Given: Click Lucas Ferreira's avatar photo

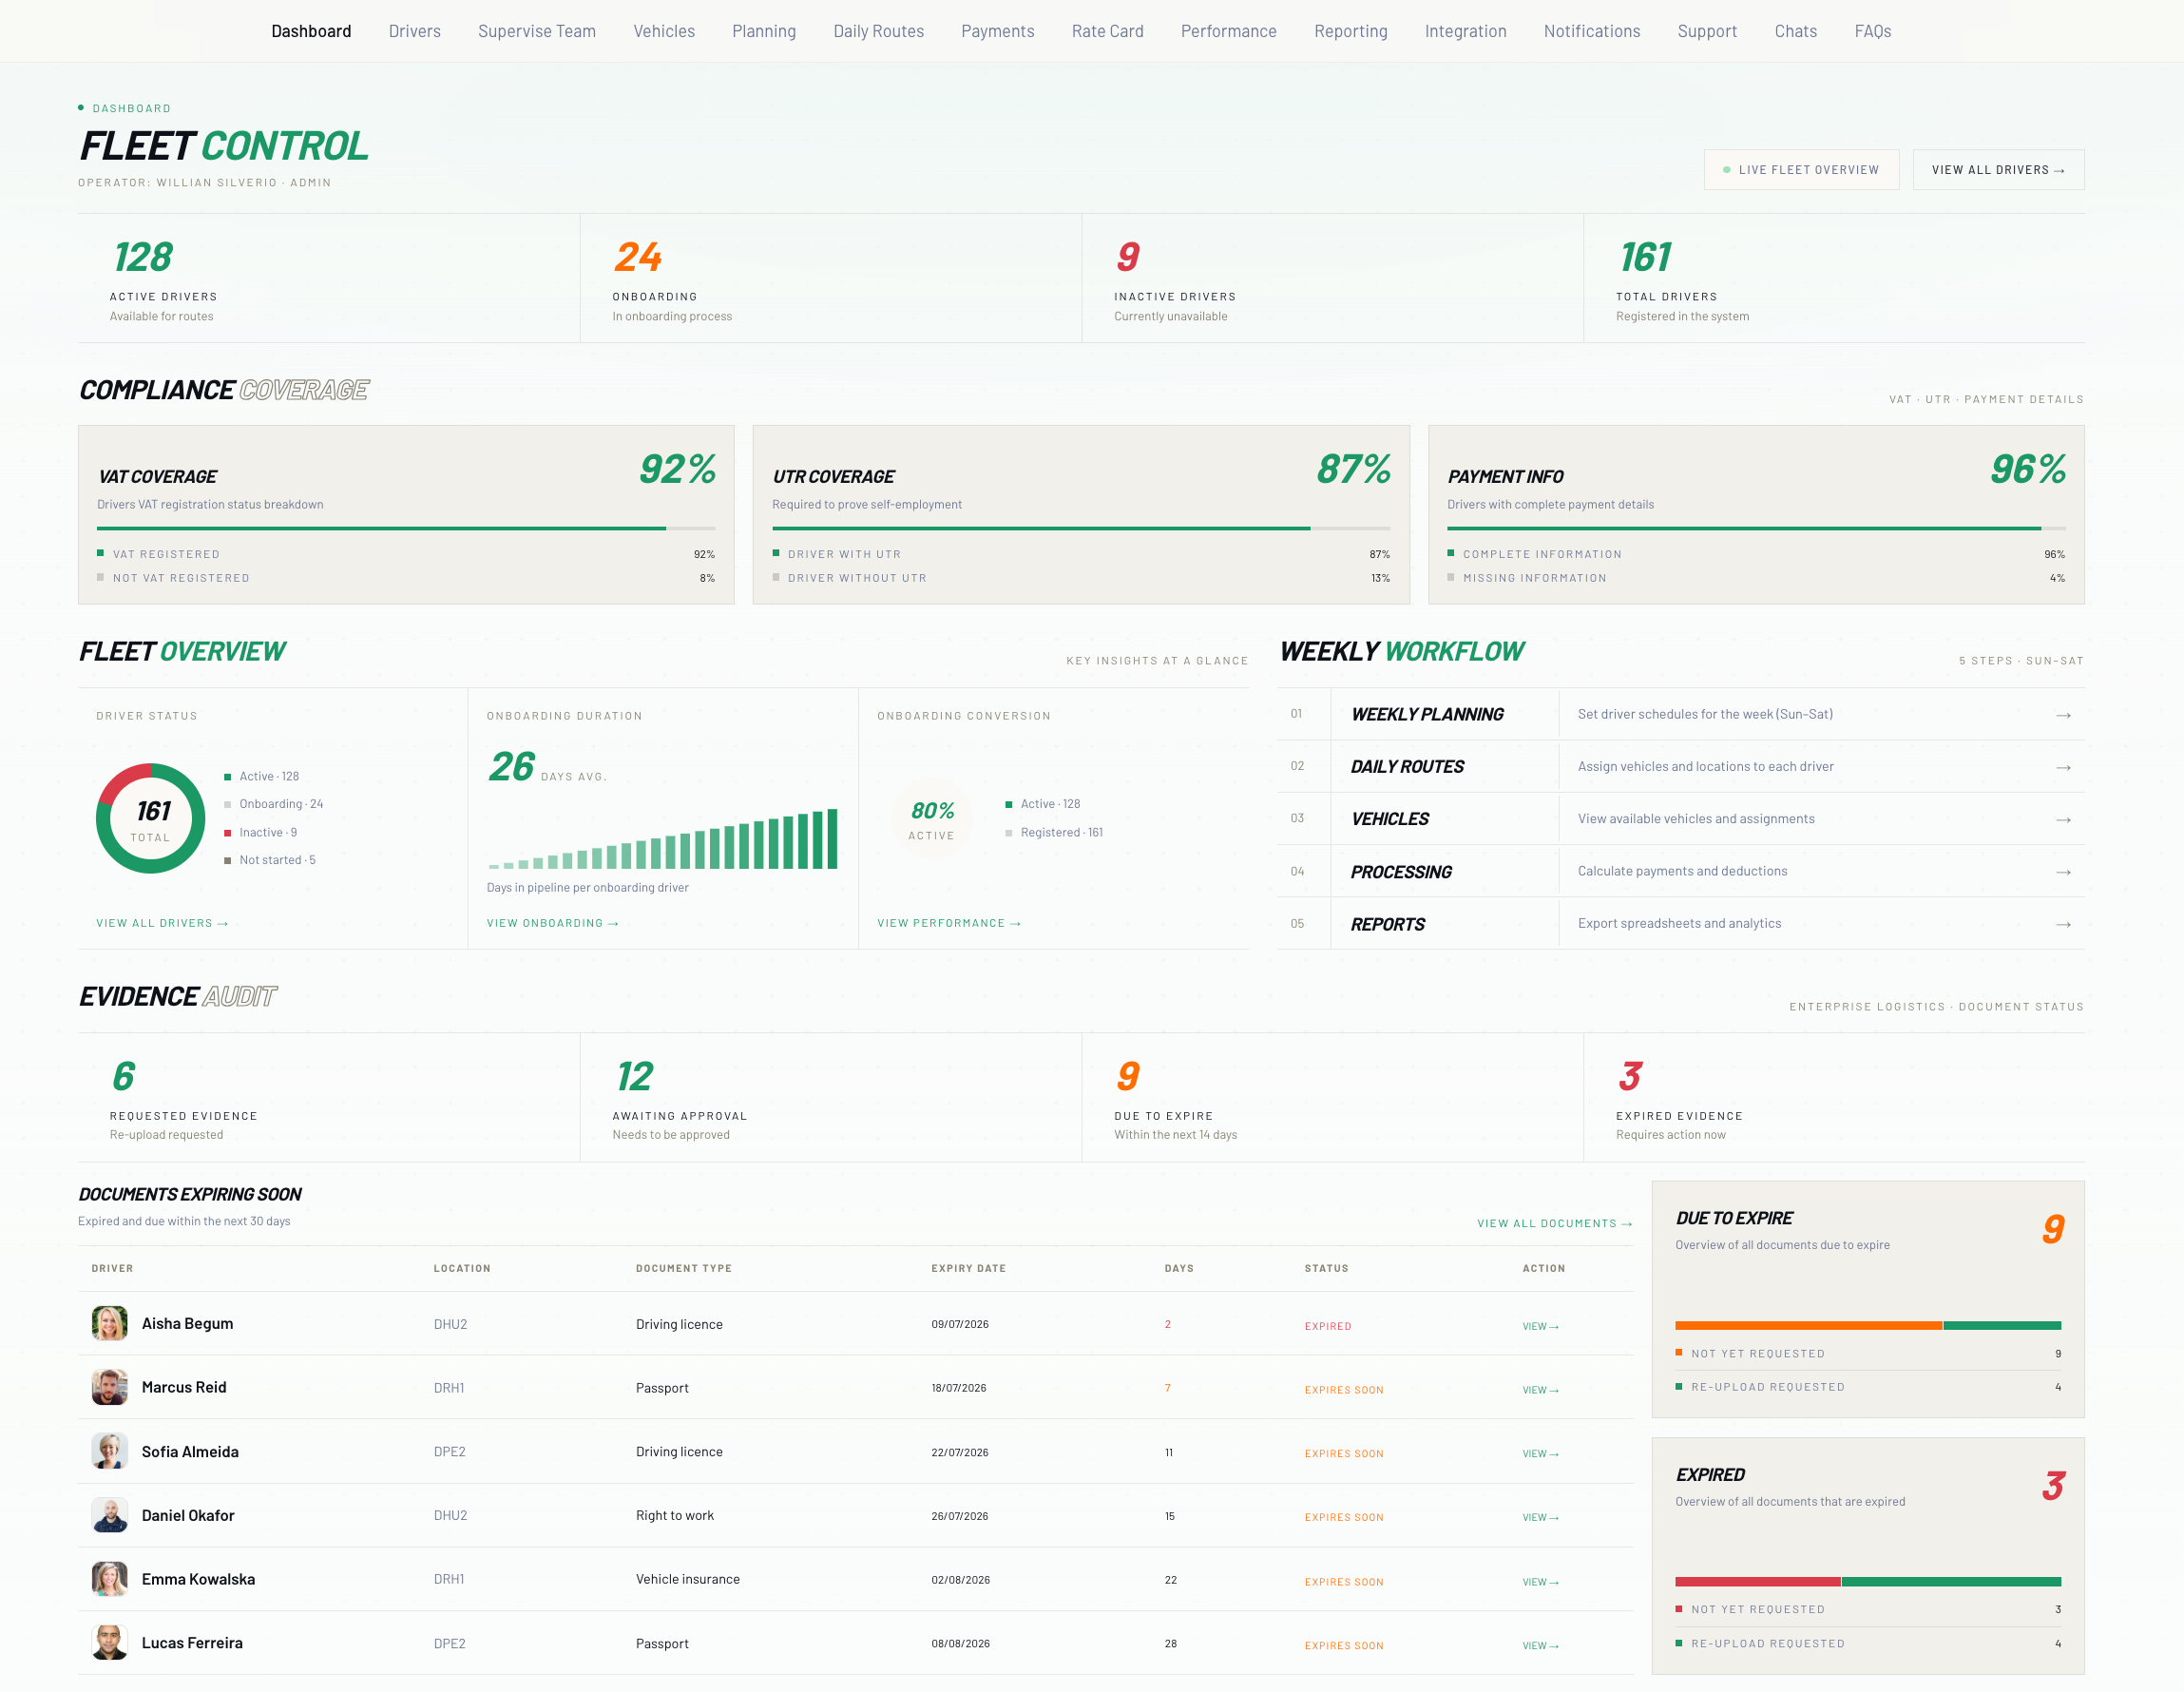Looking at the screenshot, I should (x=110, y=1643).
